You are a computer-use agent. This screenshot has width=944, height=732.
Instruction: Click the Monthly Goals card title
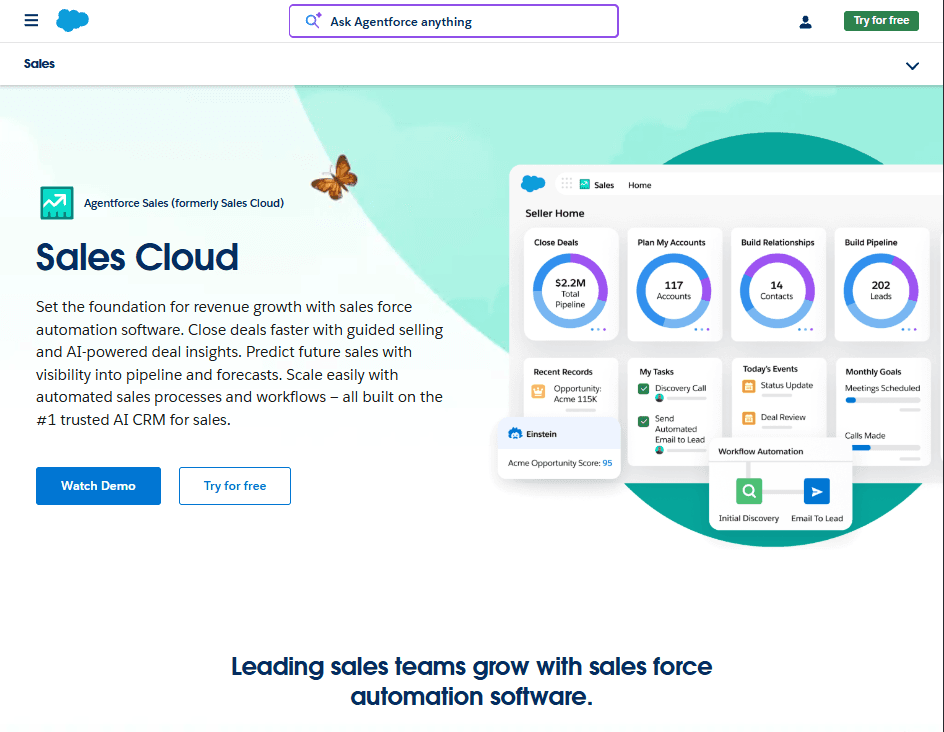pyautogui.click(x=873, y=372)
